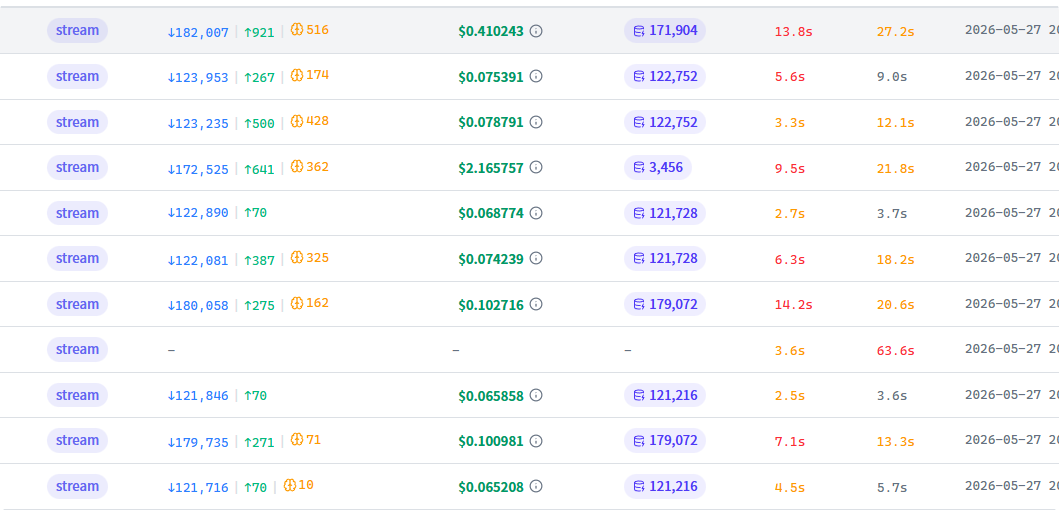The image size is (1059, 512).
Task: Click brain icon with 362 tokens
Action: (296, 166)
